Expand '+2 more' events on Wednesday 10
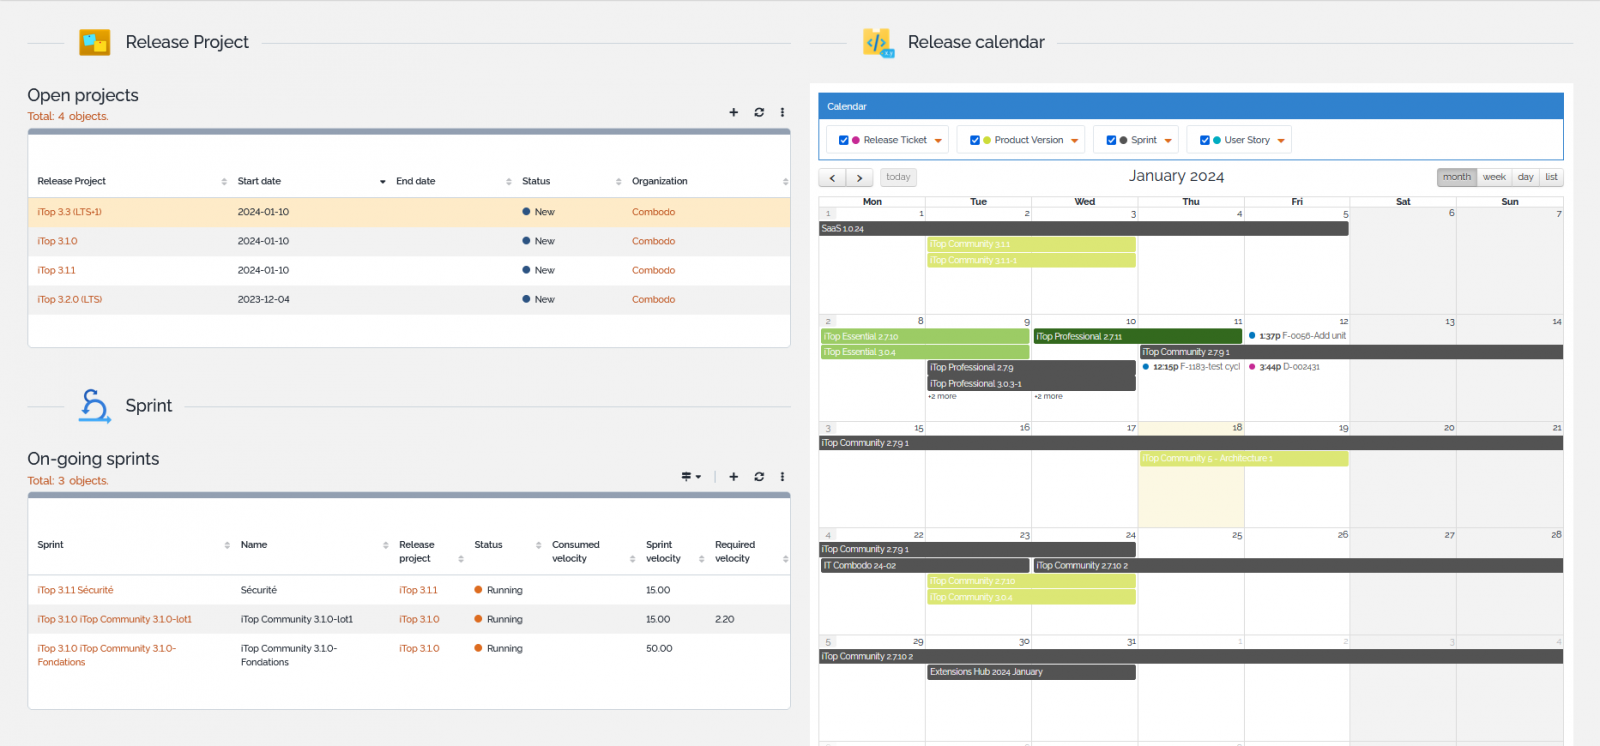The height and width of the screenshot is (746, 1600). point(1048,397)
